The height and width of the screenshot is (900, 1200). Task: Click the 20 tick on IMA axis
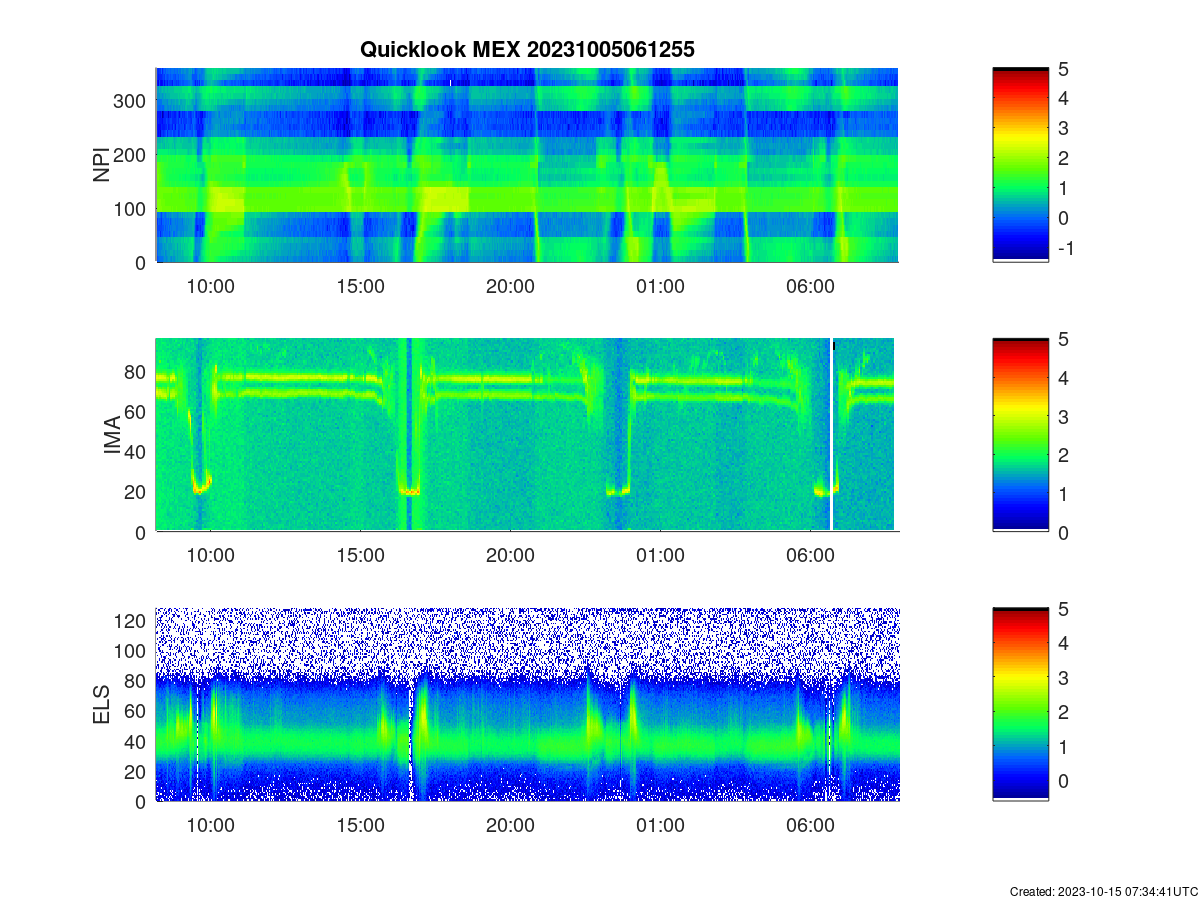click(x=137, y=492)
